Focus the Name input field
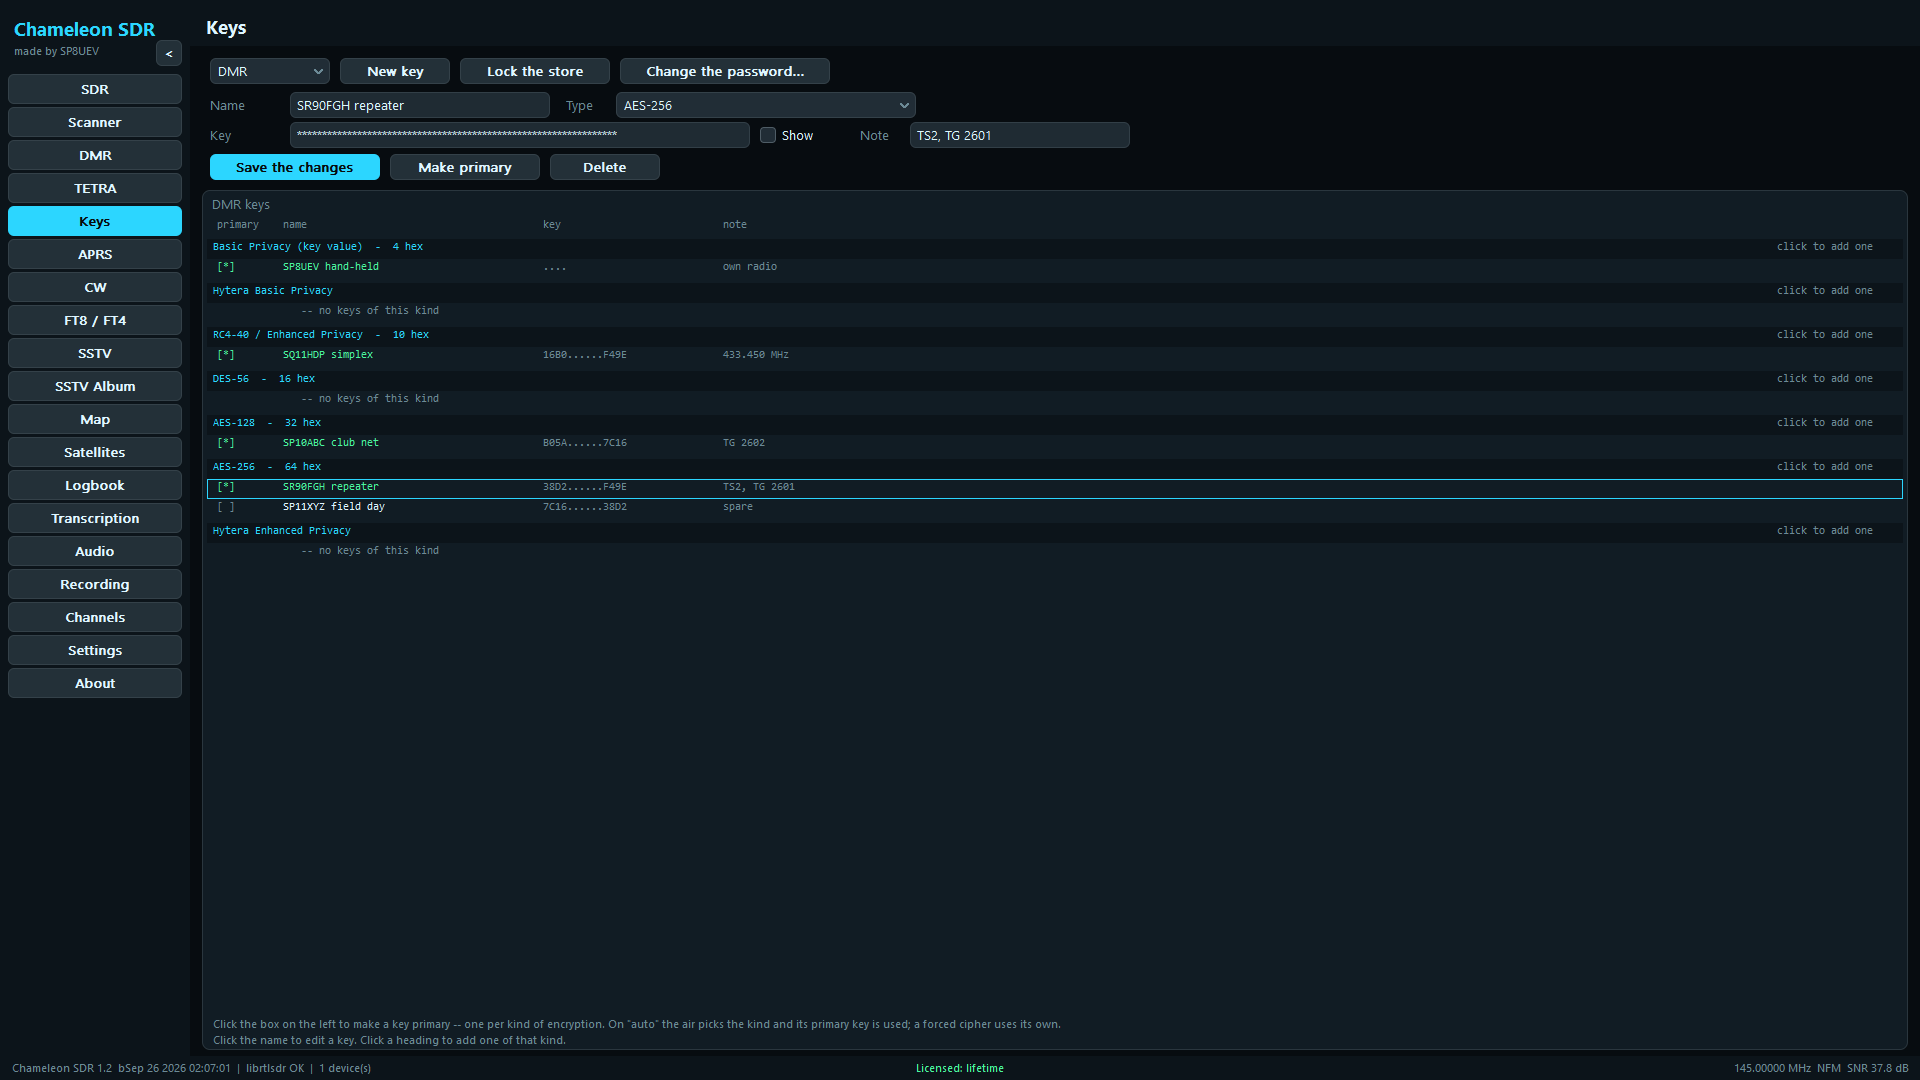Screen dimensions: 1920x1080 (420, 105)
